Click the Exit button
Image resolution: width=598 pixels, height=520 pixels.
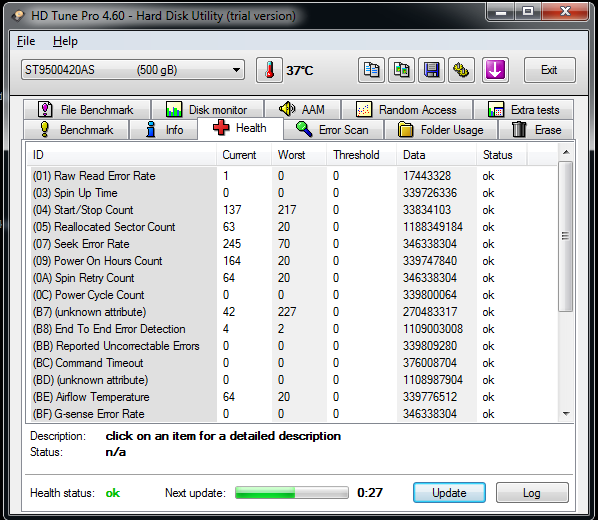pyautogui.click(x=550, y=70)
